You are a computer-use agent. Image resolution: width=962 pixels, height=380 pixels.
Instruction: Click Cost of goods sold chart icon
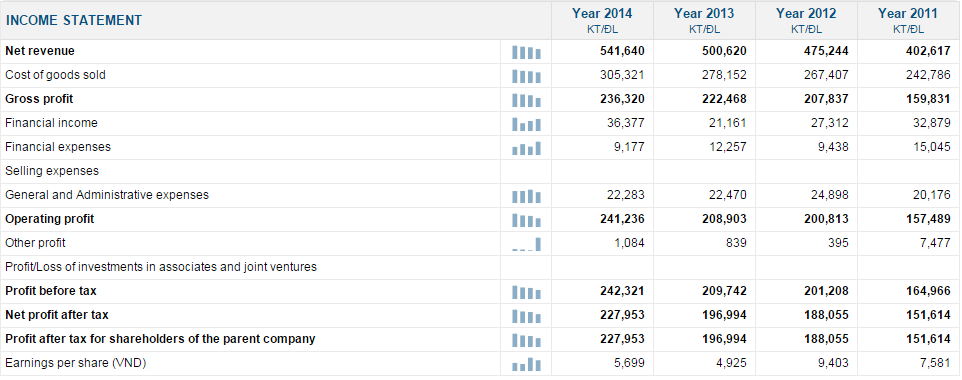(526, 77)
